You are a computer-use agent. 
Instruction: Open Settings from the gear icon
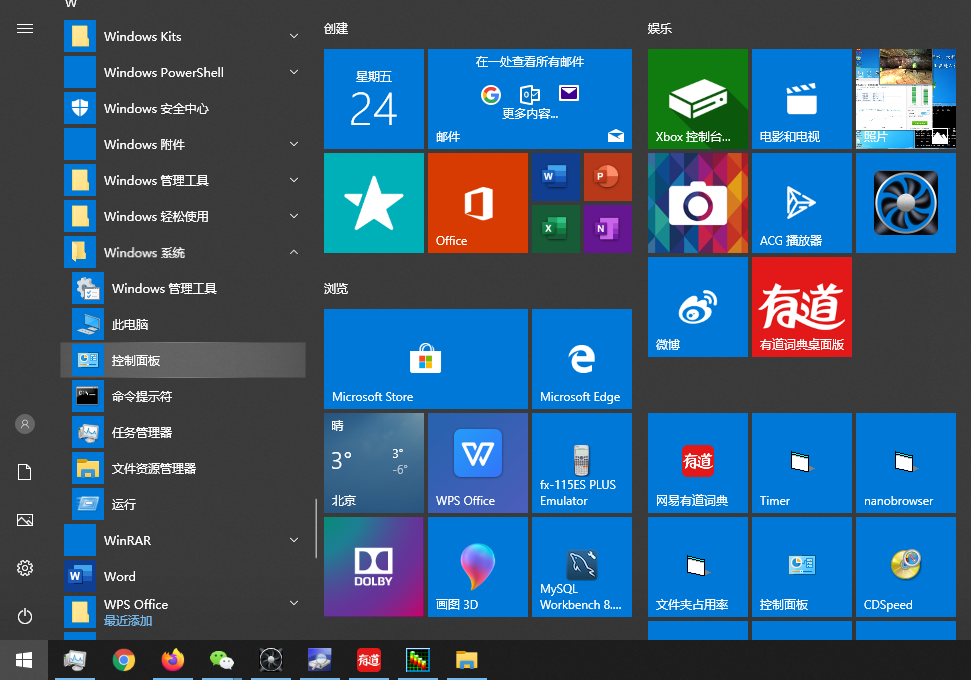[x=25, y=568]
